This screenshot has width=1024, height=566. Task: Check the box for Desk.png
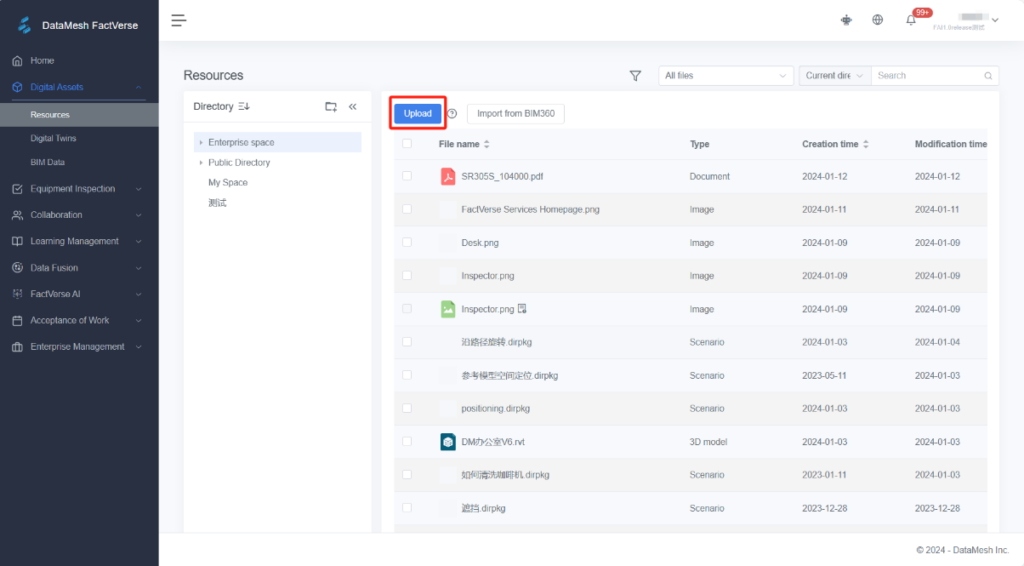coord(407,242)
